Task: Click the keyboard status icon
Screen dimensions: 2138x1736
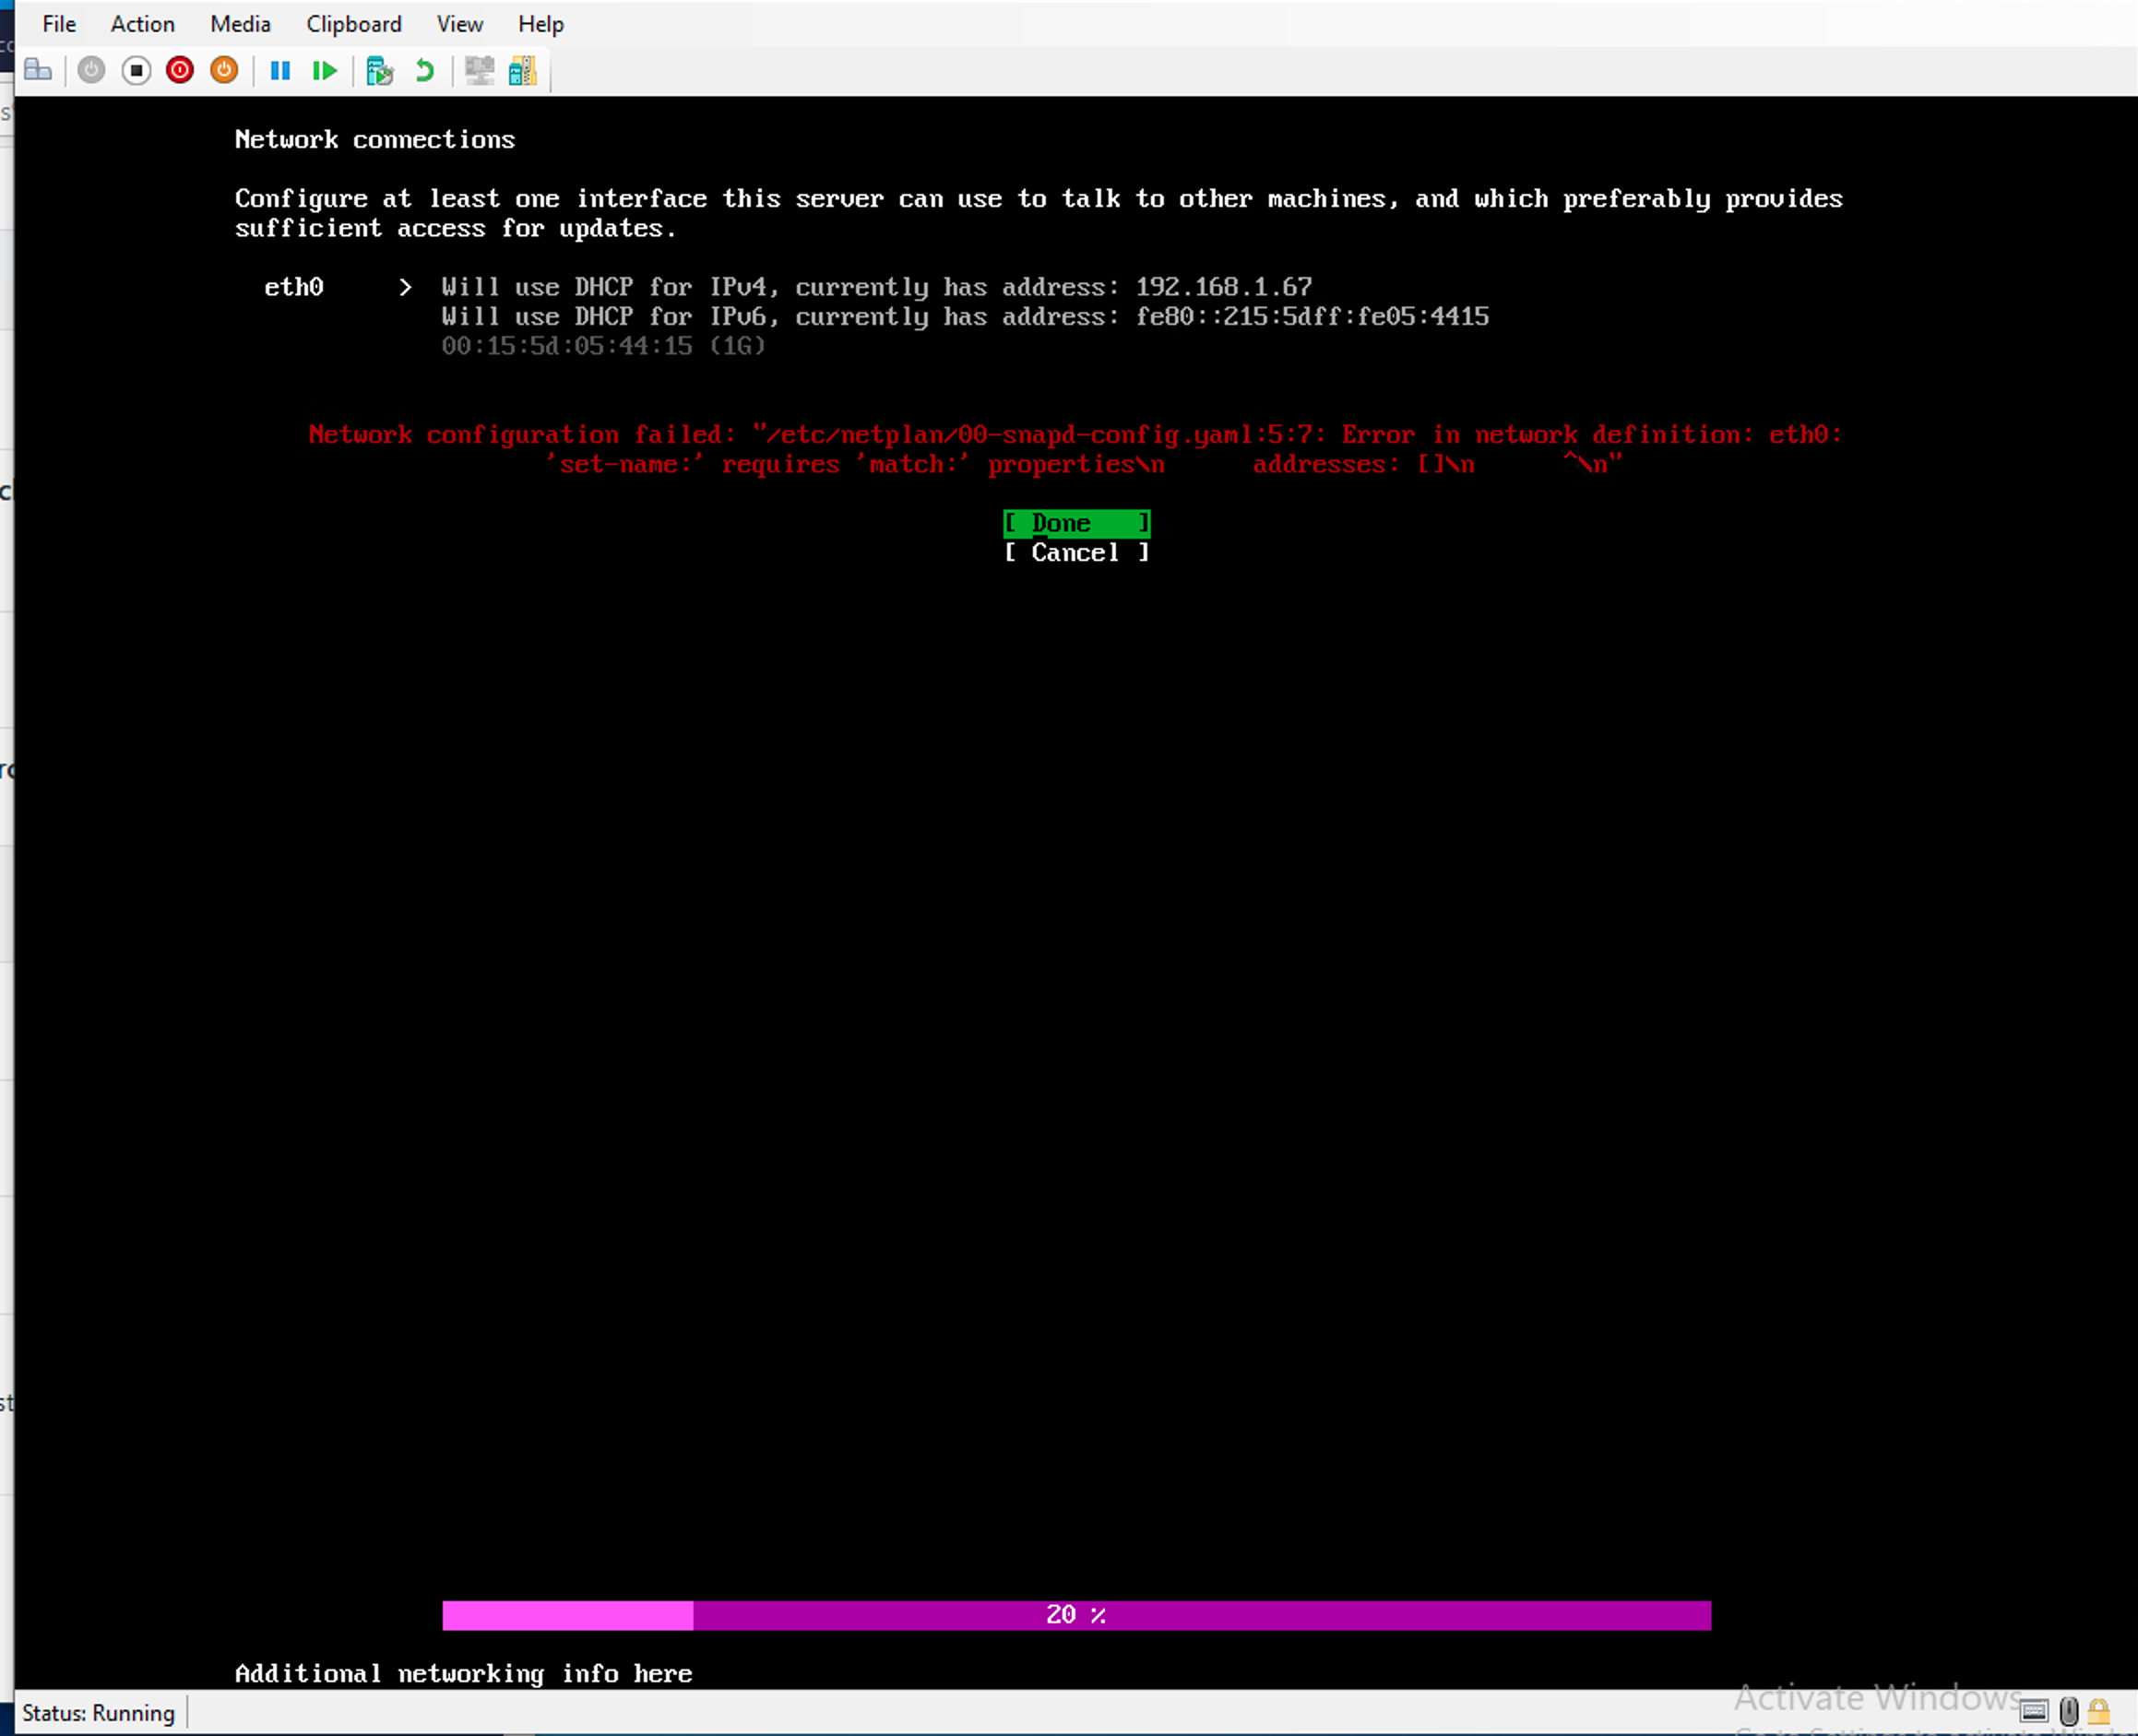Action: (2035, 1710)
